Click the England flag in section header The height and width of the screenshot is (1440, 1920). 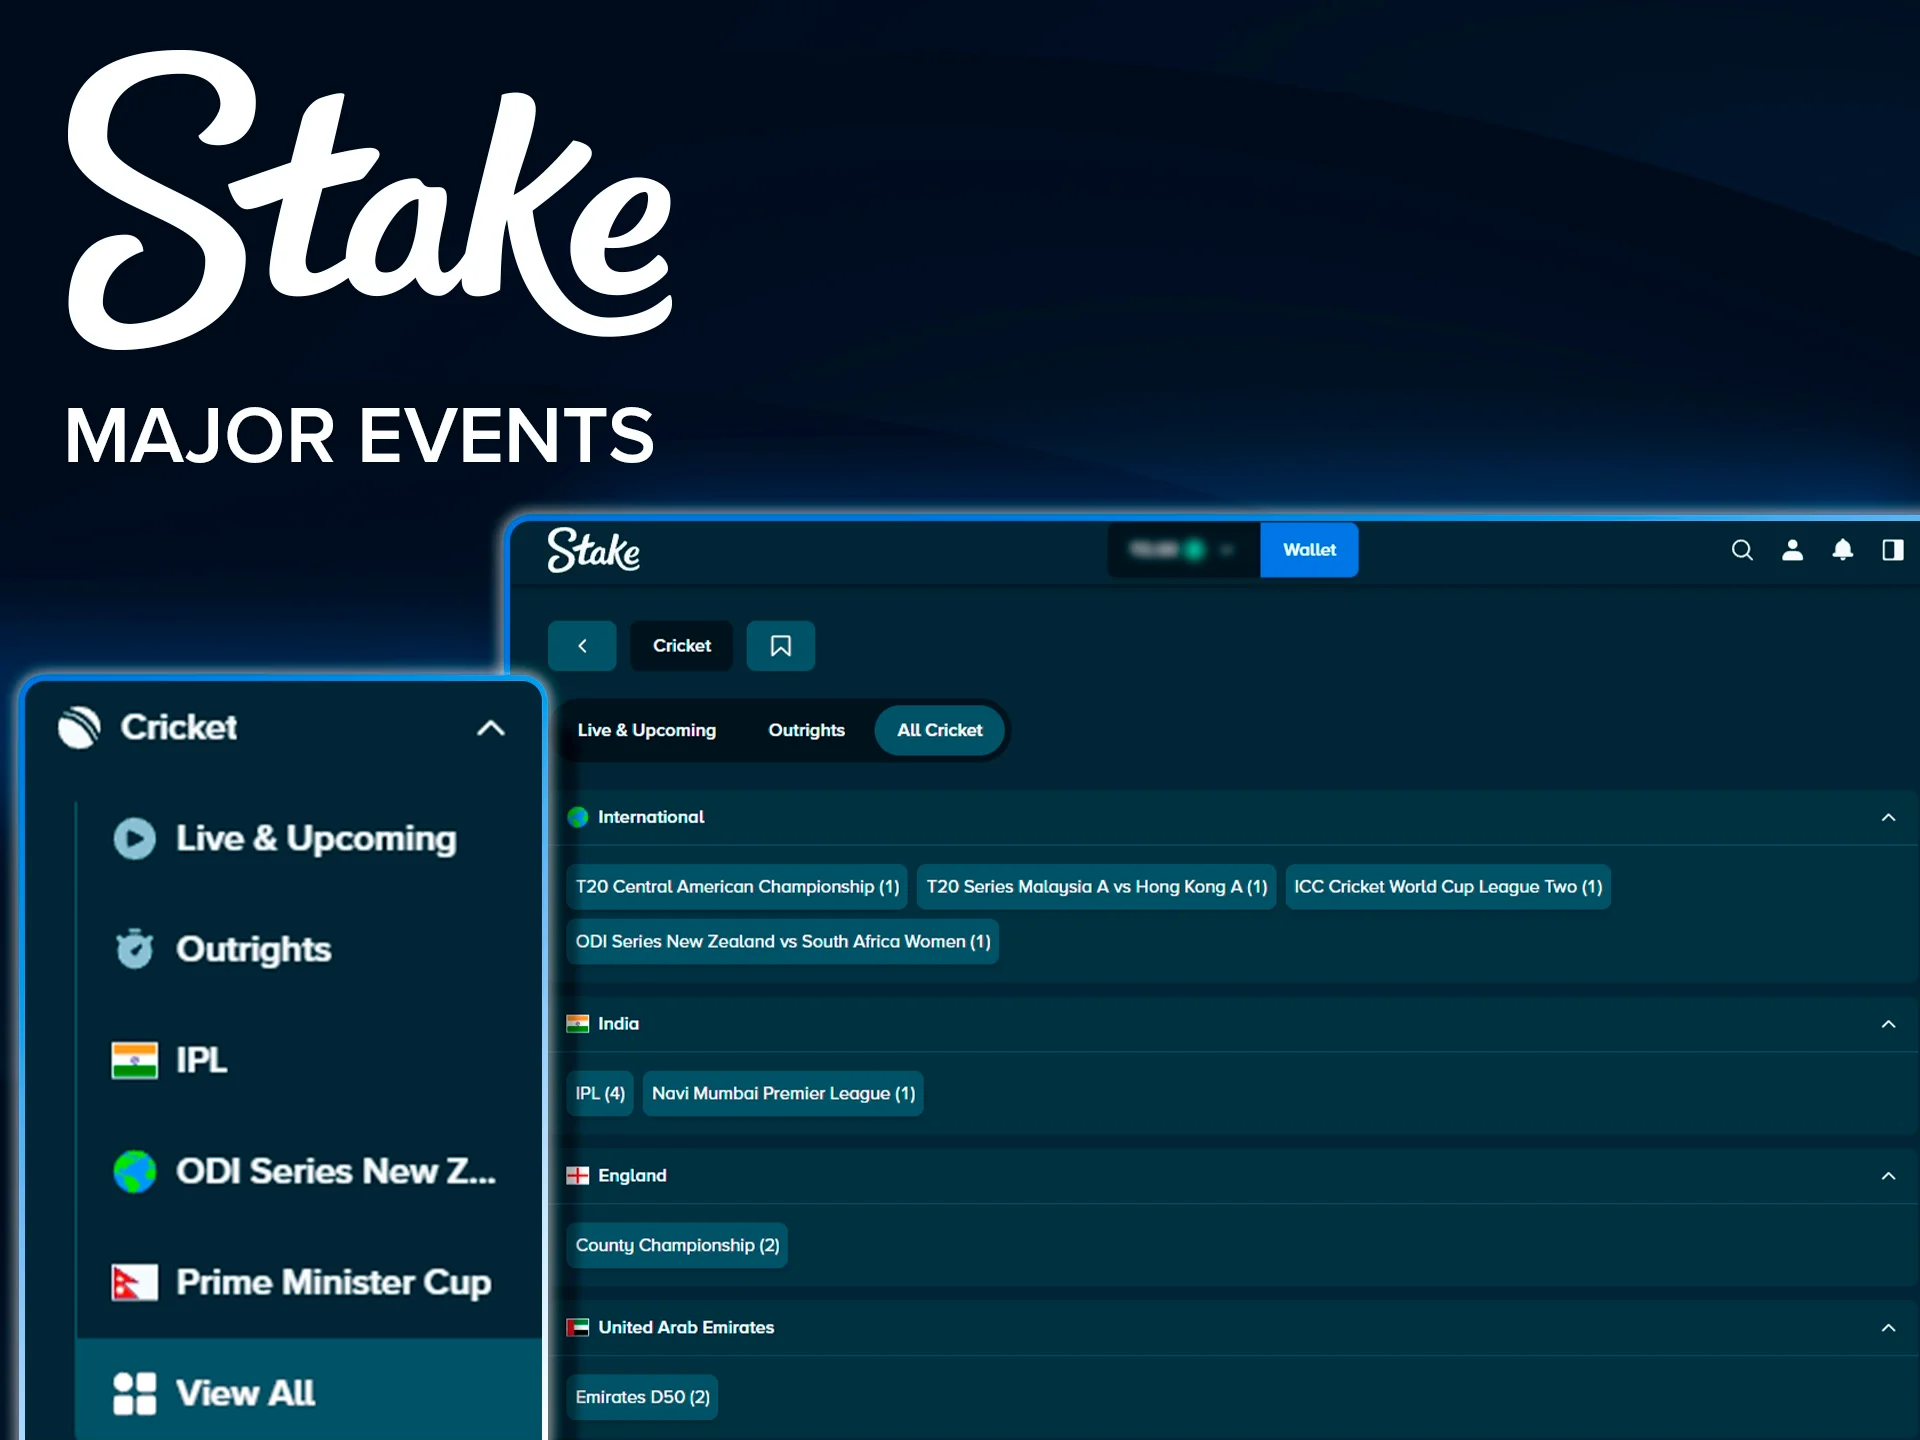[578, 1176]
